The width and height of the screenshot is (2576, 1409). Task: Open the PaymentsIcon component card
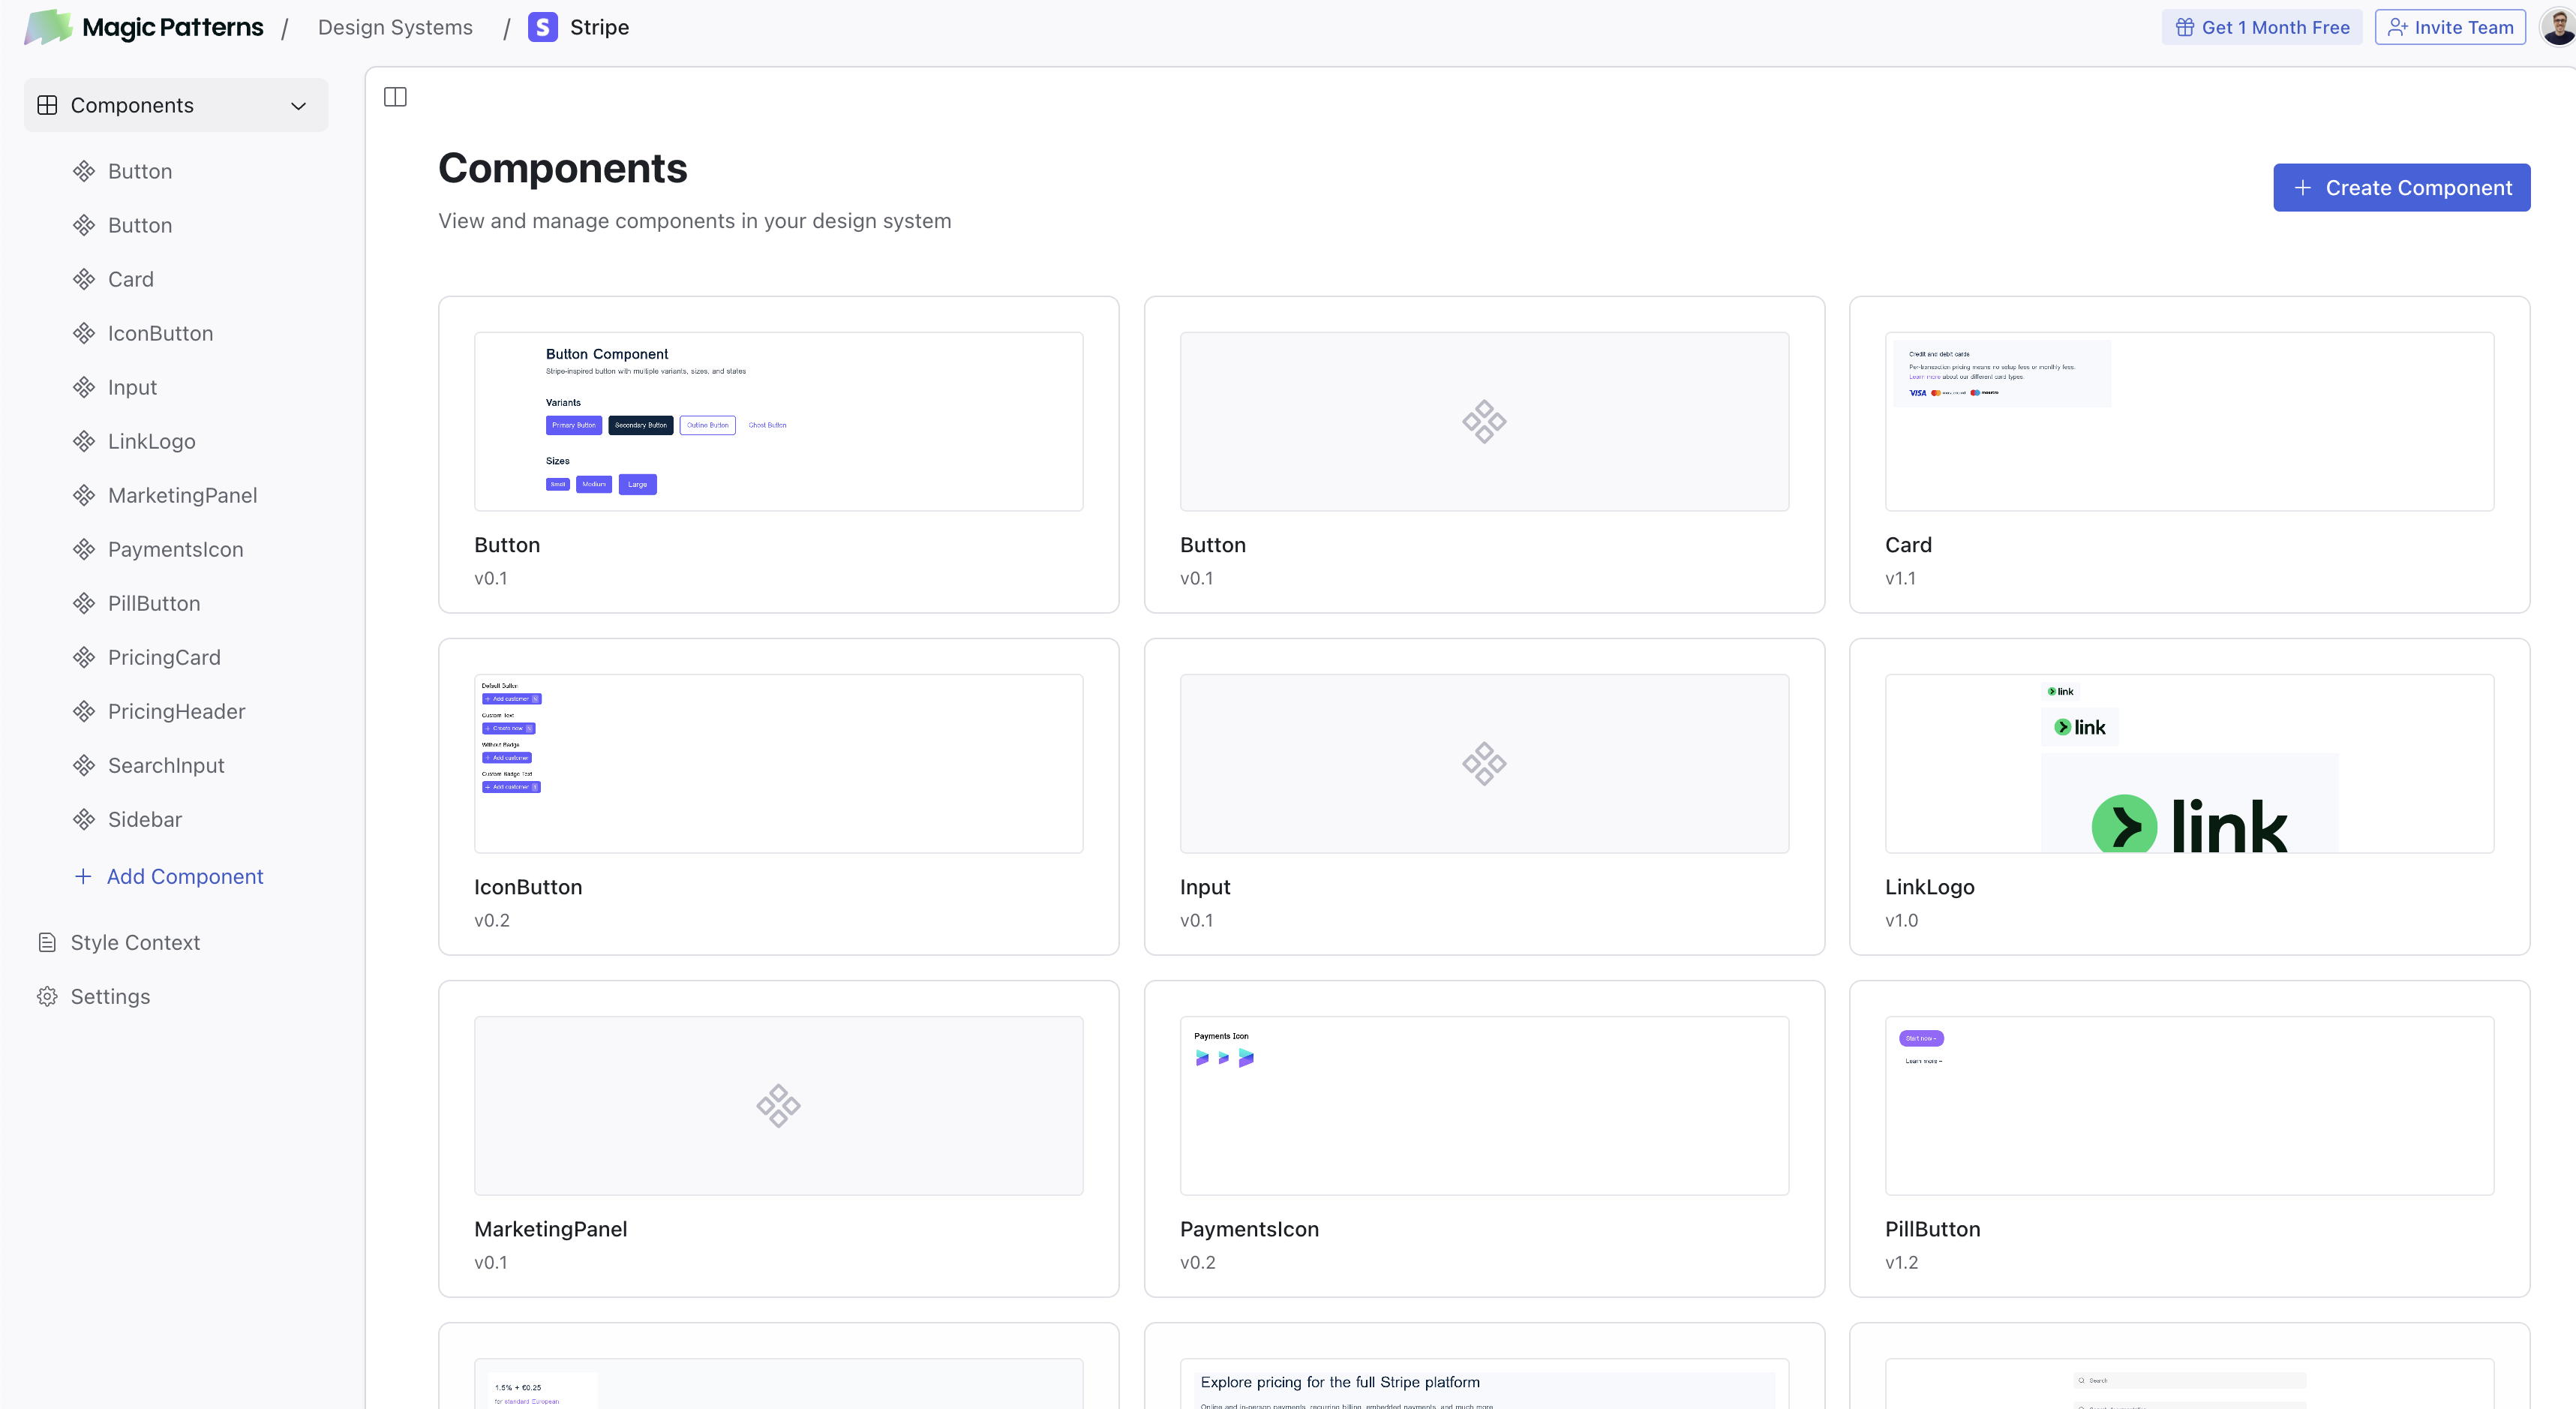tap(1484, 1138)
